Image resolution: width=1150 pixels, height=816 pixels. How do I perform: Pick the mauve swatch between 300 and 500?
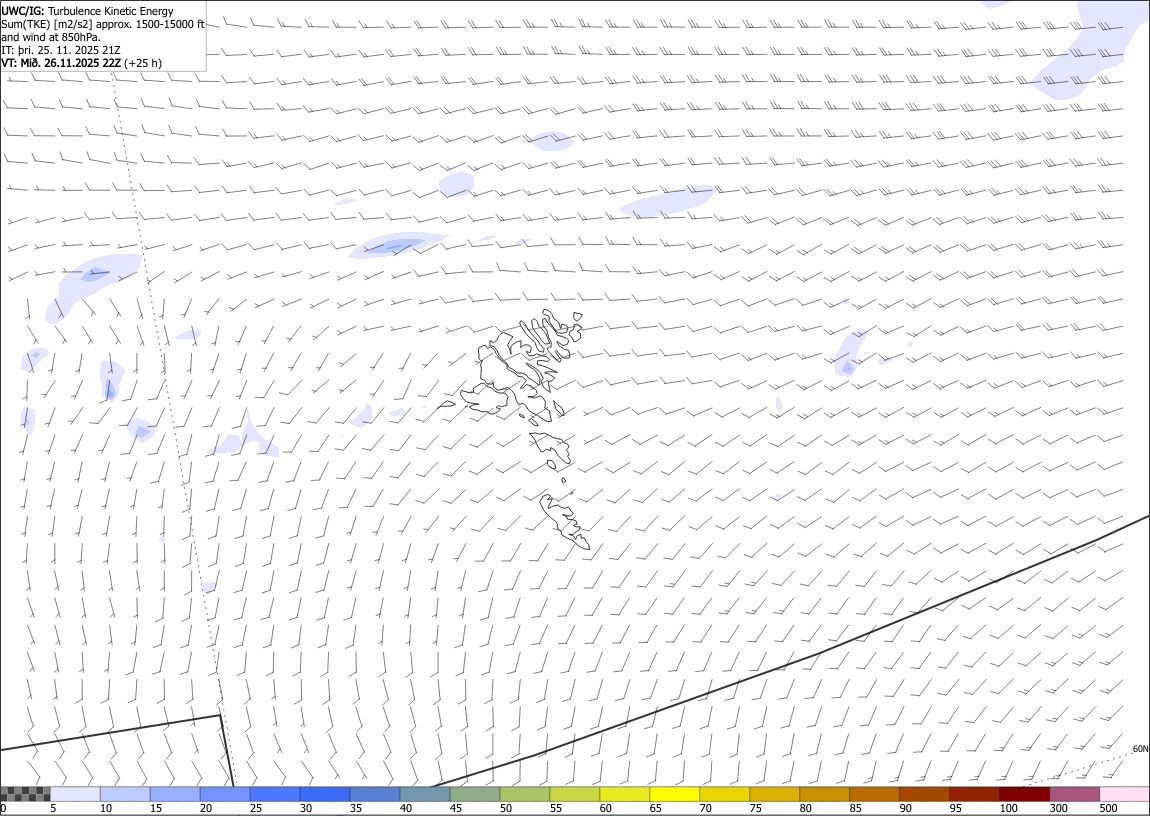1074,794
